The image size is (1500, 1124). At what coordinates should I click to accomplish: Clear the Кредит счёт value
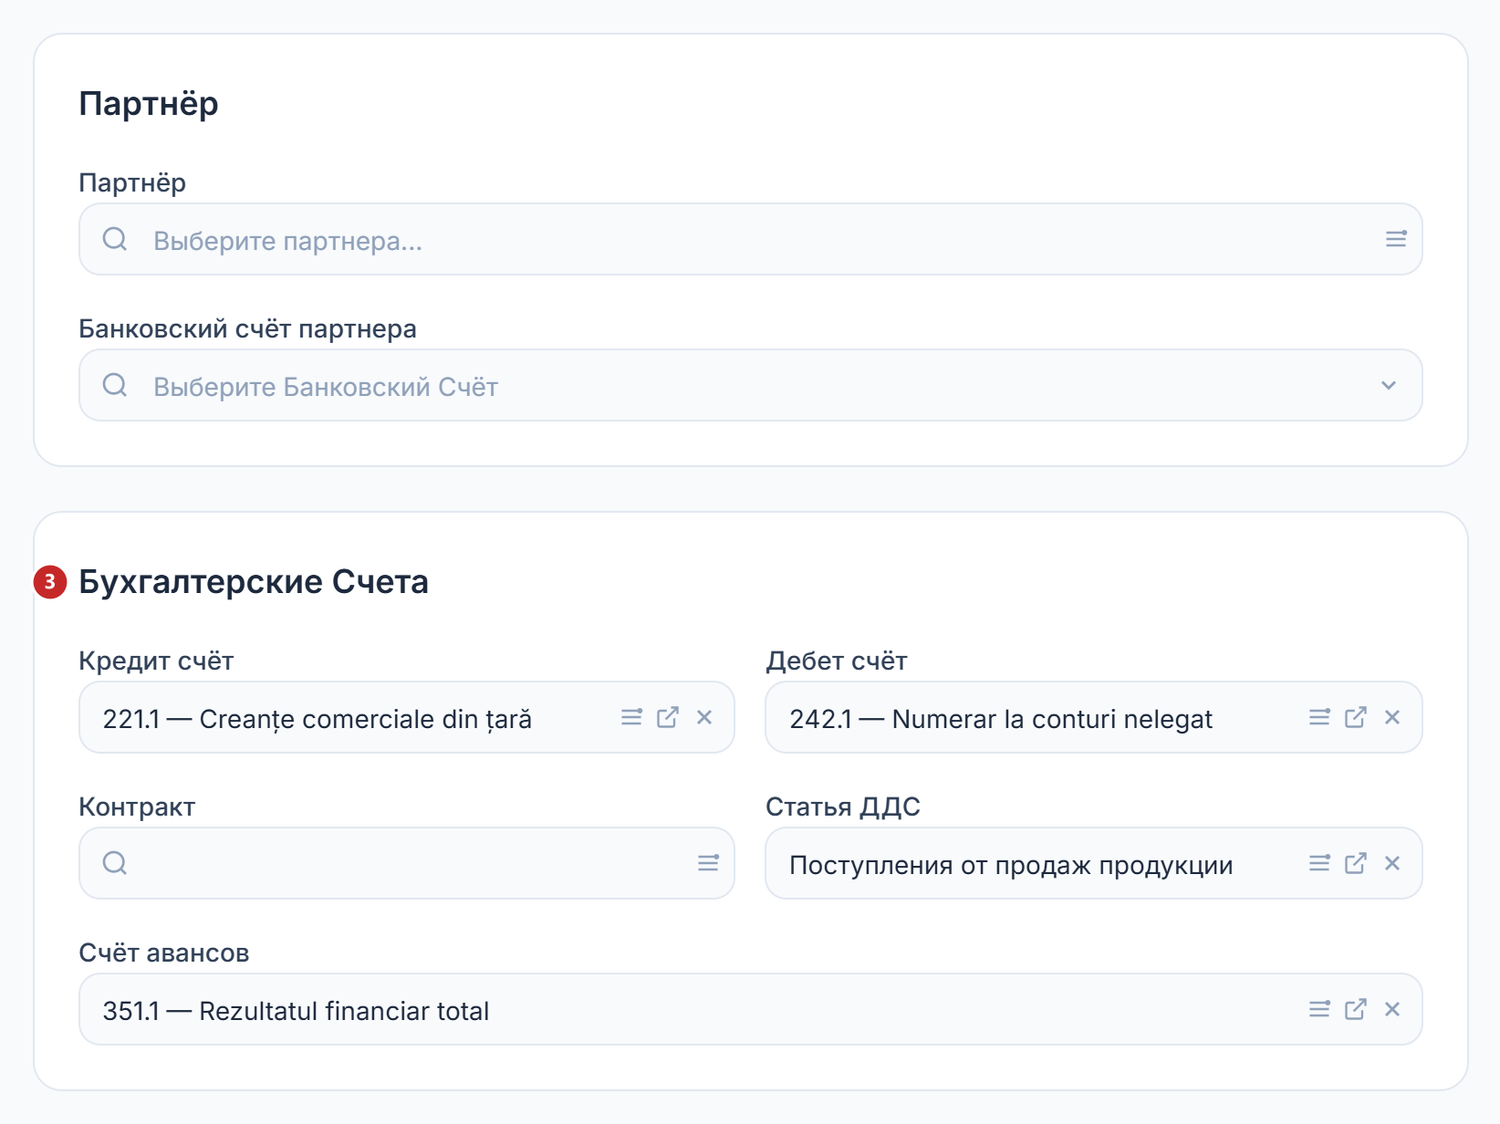[x=704, y=717]
